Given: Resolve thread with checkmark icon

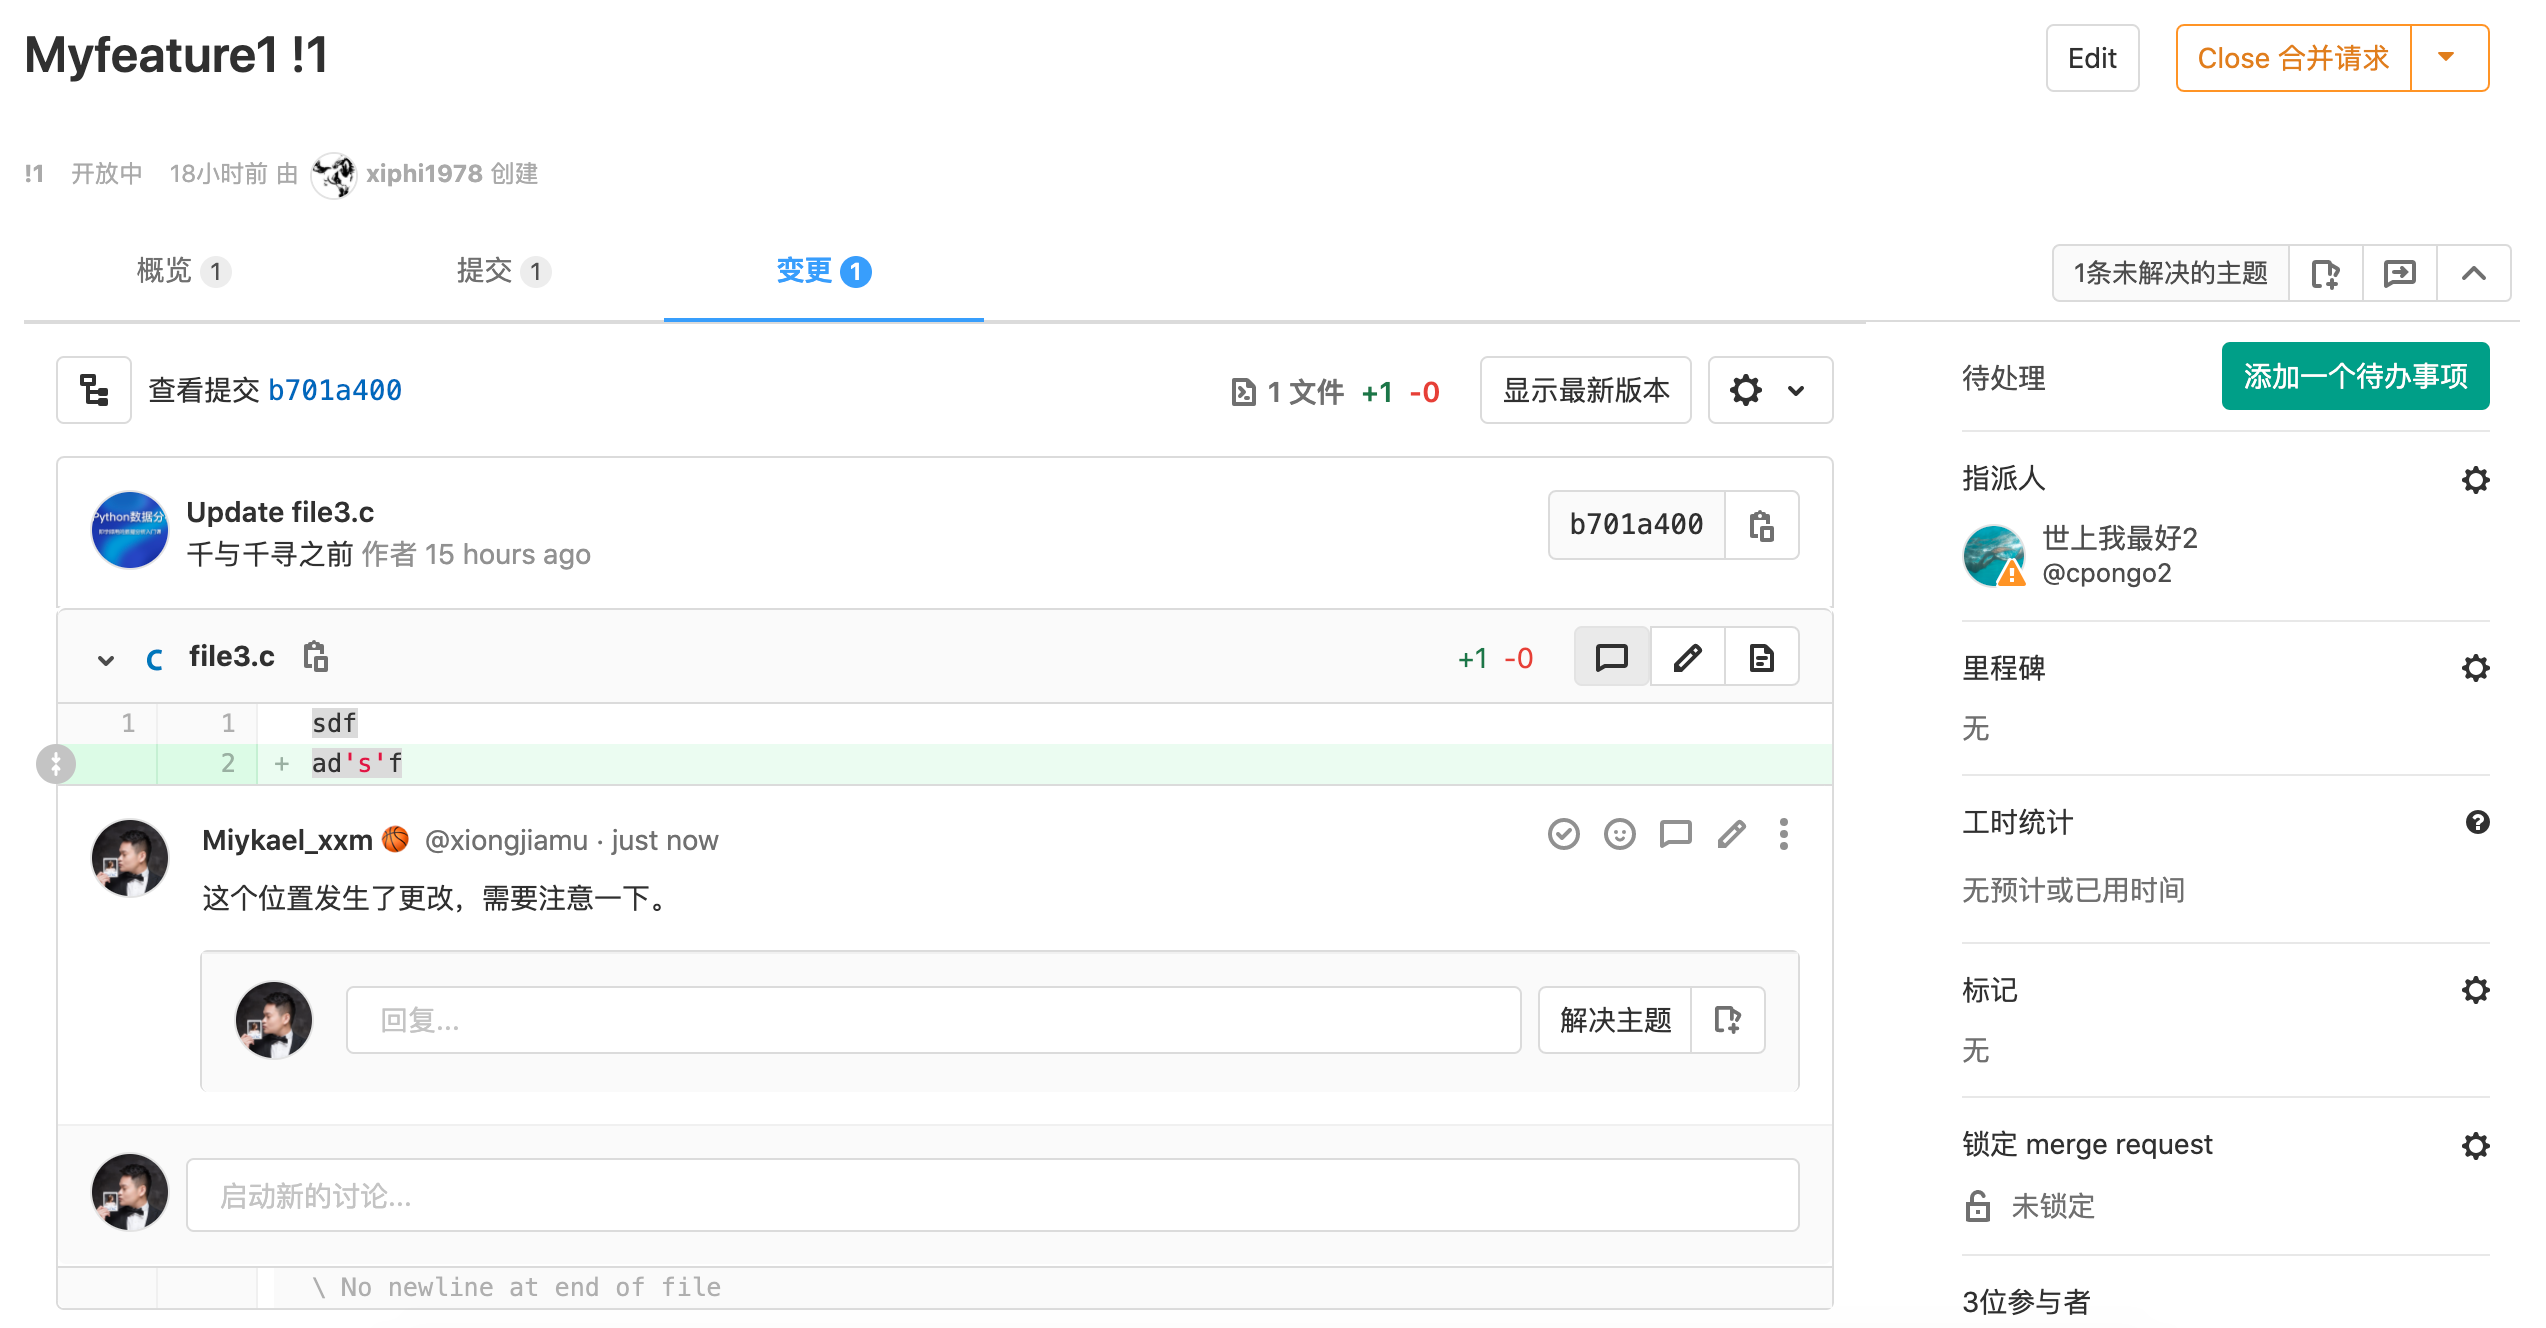Looking at the screenshot, I should pyautogui.click(x=1564, y=834).
